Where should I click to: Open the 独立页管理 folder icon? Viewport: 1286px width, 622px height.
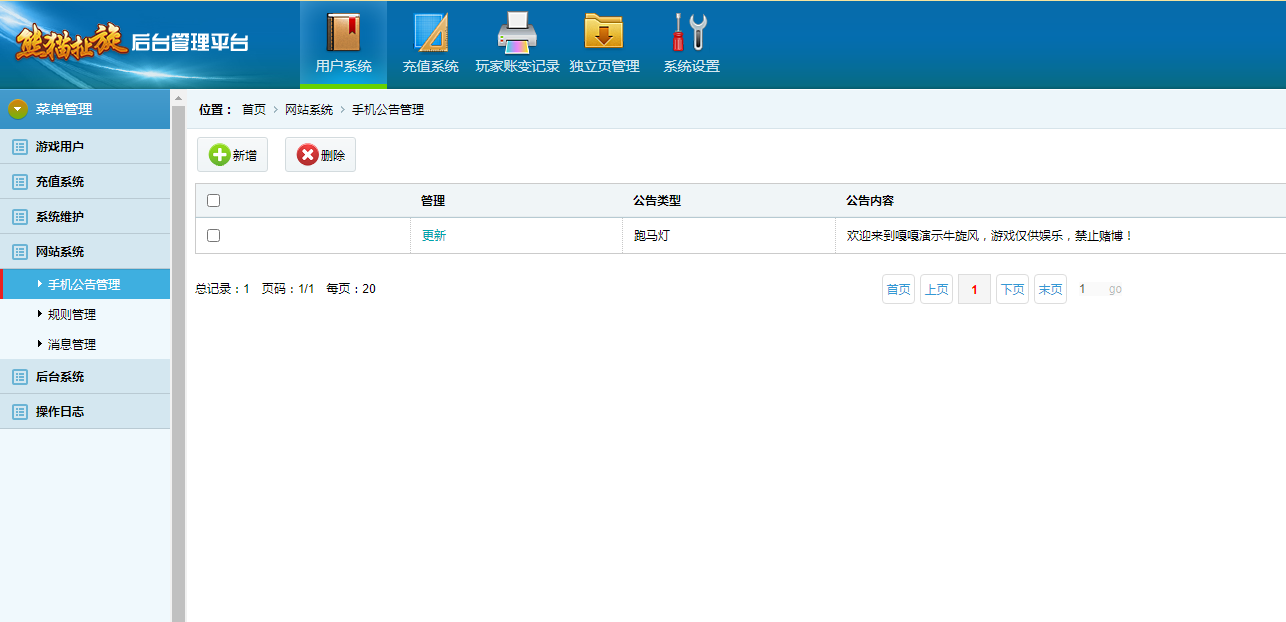point(604,32)
